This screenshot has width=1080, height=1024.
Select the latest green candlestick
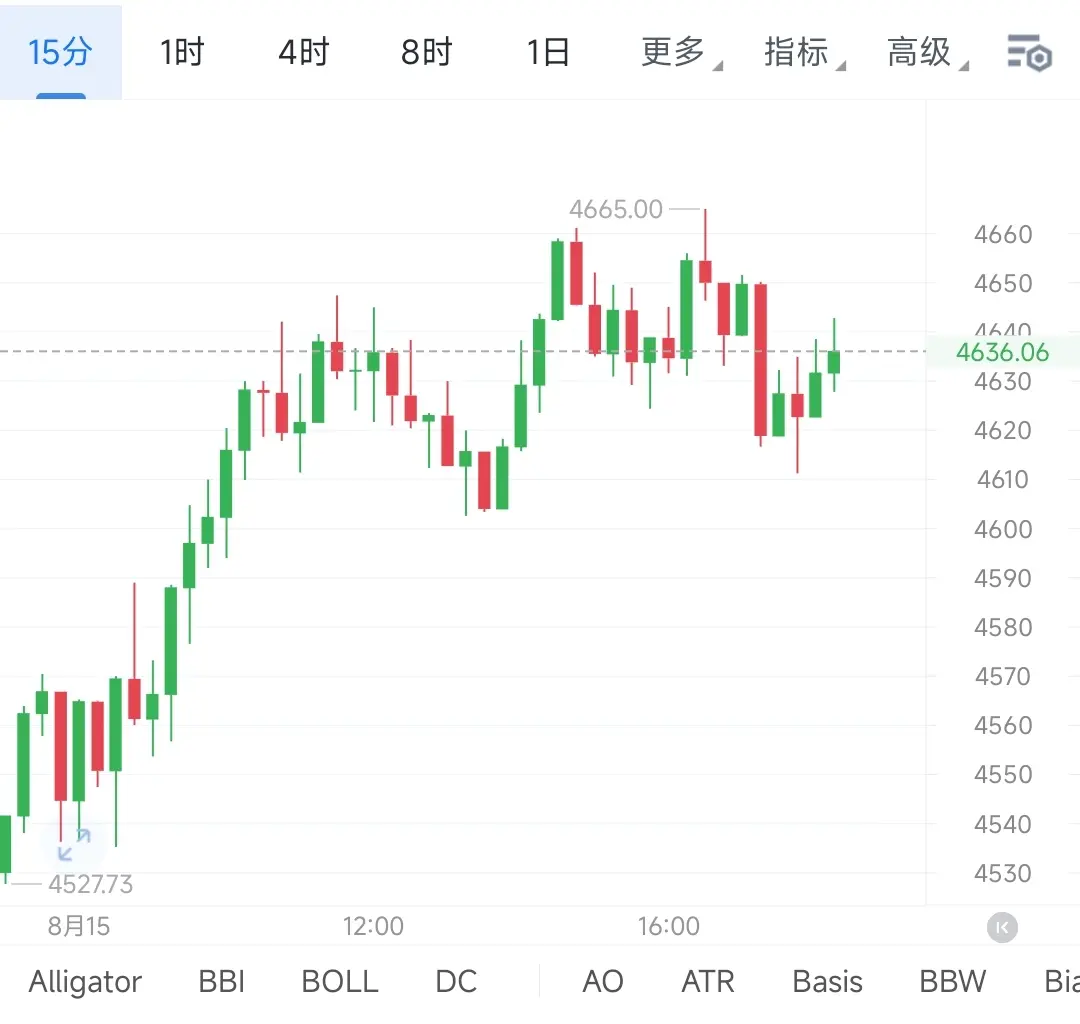834,362
